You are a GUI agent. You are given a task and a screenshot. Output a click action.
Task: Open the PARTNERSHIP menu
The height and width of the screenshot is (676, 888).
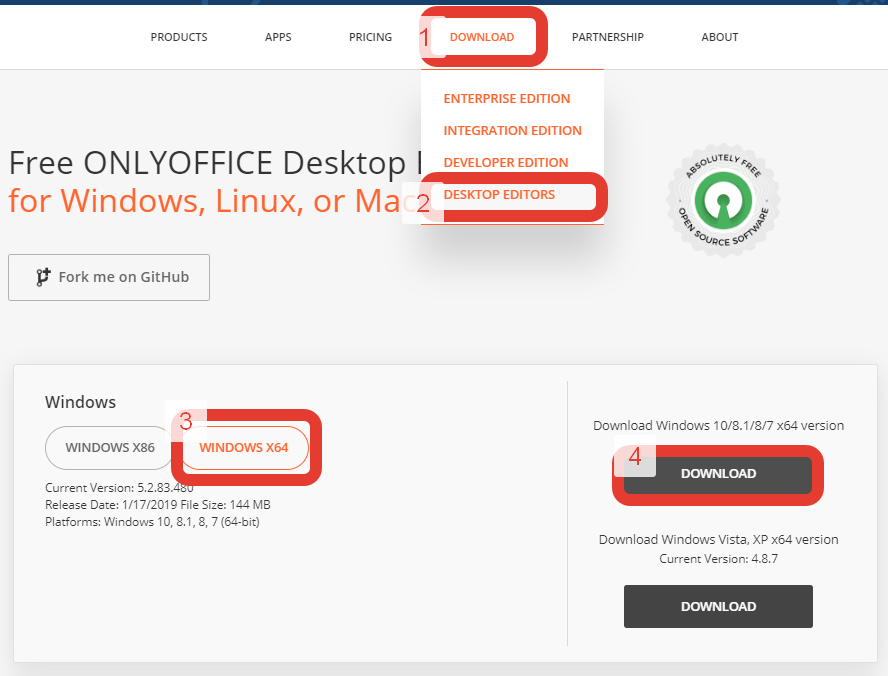[x=608, y=37]
